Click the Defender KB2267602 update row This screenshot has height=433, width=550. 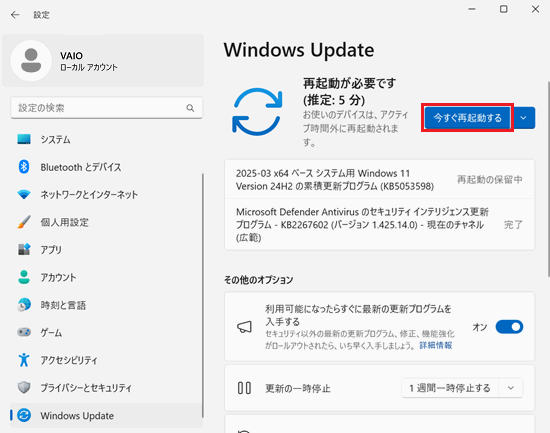(380, 225)
